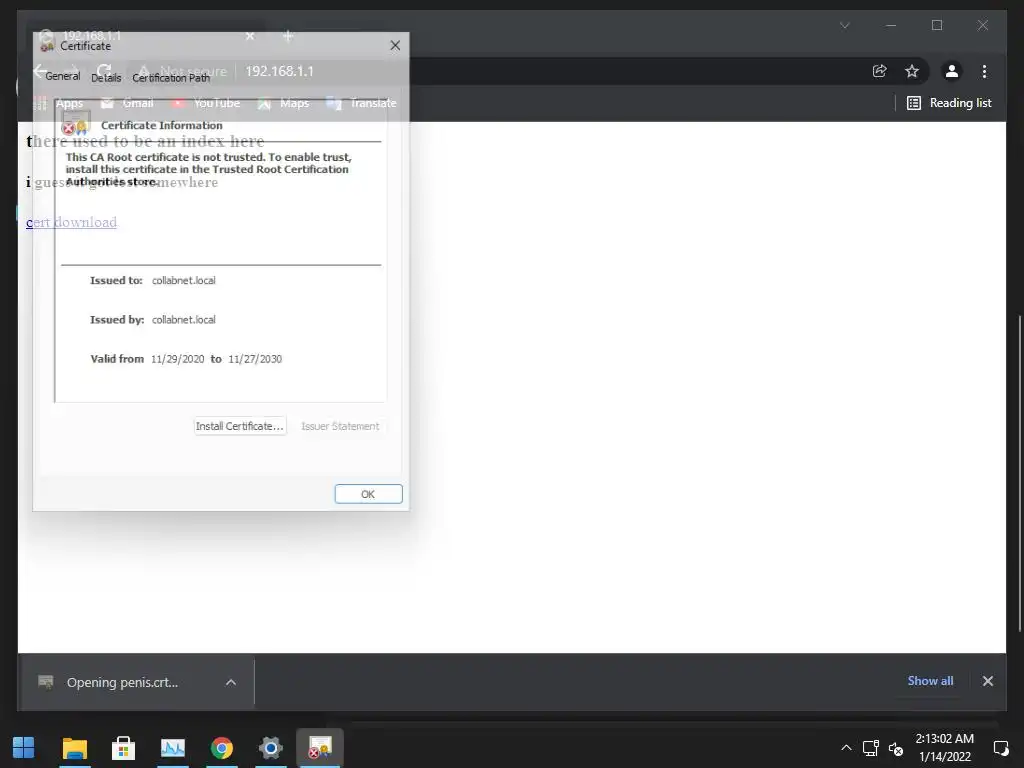Screen dimensions: 1024x768
Task: Click the Chrome address bar URL
Action: pyautogui.click(x=280, y=71)
